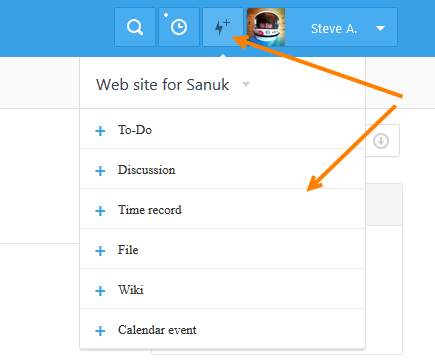Click the plus icon beside File

(100, 251)
